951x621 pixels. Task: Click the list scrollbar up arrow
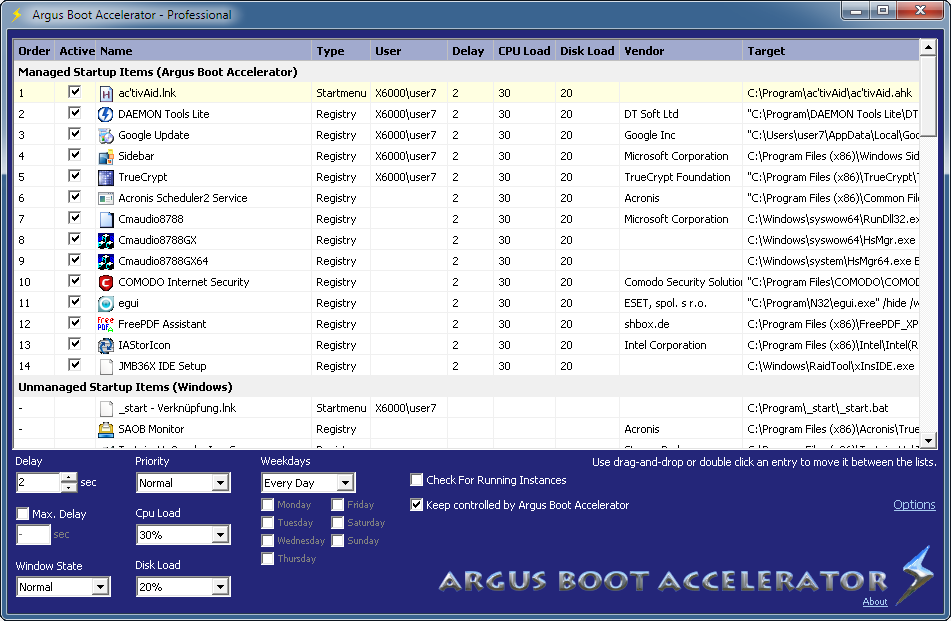click(x=928, y=48)
